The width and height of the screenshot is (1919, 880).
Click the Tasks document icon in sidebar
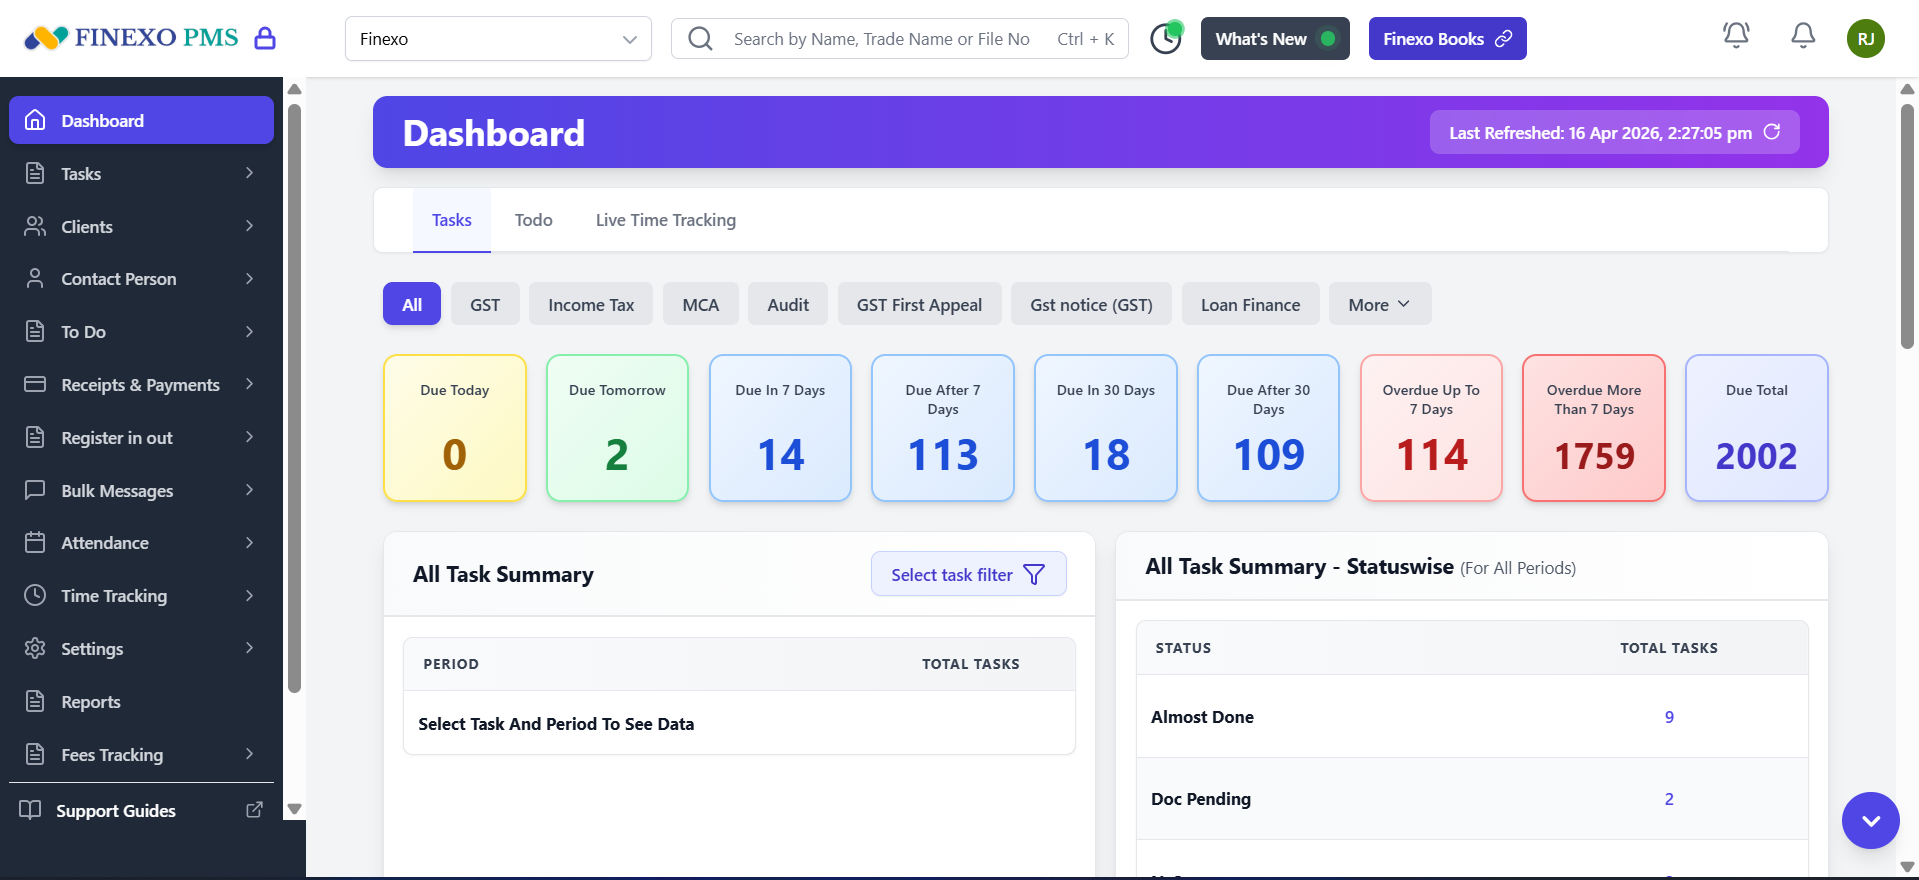tap(35, 173)
